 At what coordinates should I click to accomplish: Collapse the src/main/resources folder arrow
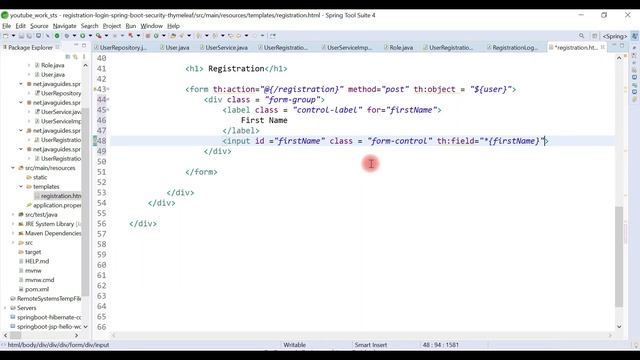pos(13,168)
